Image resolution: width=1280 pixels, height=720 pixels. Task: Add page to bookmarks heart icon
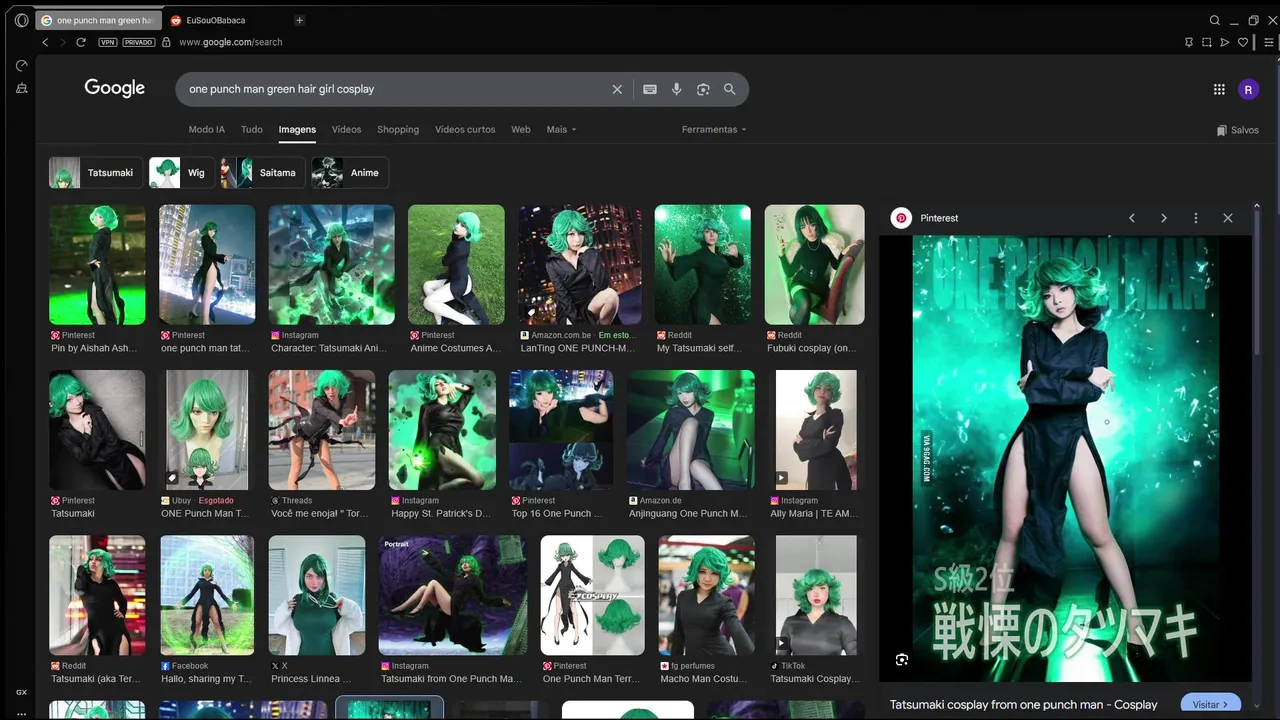(x=1243, y=42)
